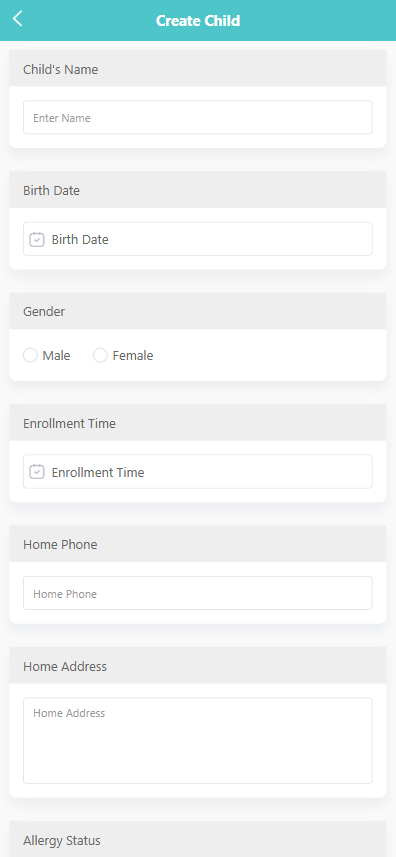The width and height of the screenshot is (396, 857).
Task: Click the gray Home Phone section header
Action: [198, 544]
